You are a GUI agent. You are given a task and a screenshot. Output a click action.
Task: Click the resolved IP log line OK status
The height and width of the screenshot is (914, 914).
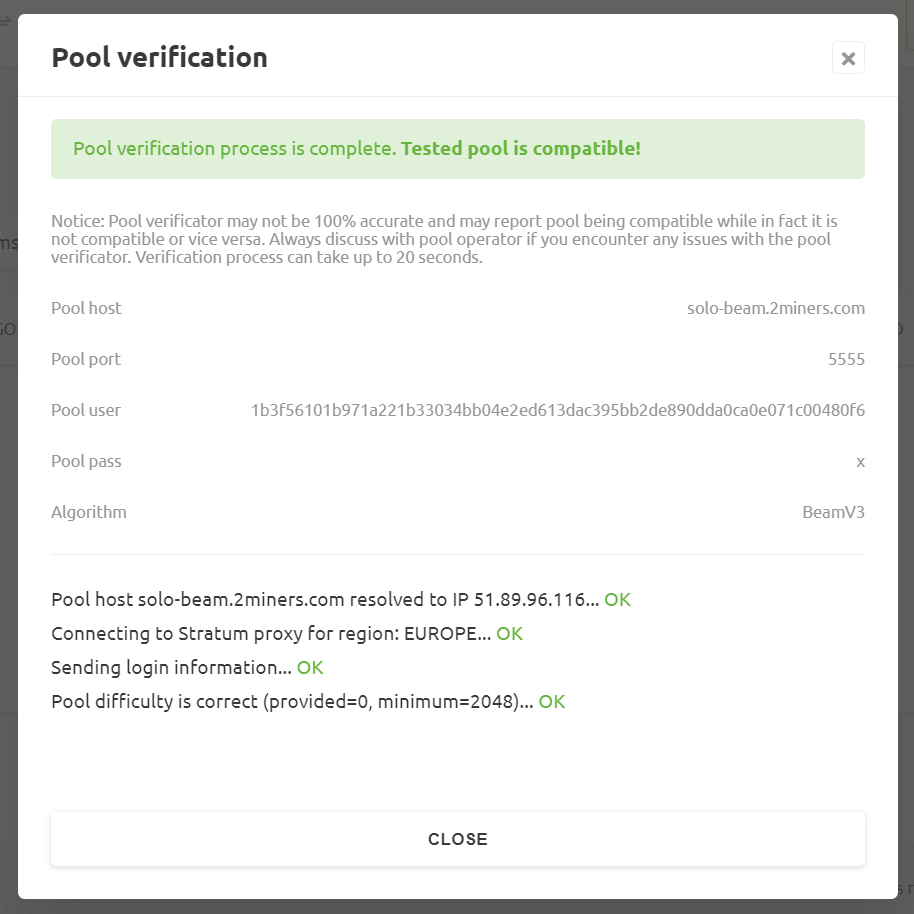617,599
